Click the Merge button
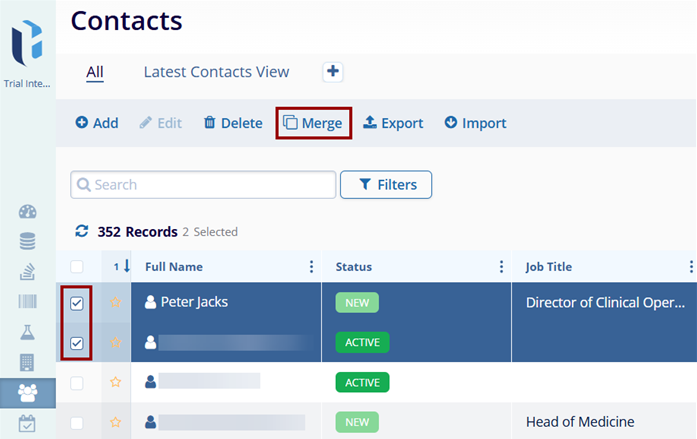697x439 pixels. (x=313, y=123)
